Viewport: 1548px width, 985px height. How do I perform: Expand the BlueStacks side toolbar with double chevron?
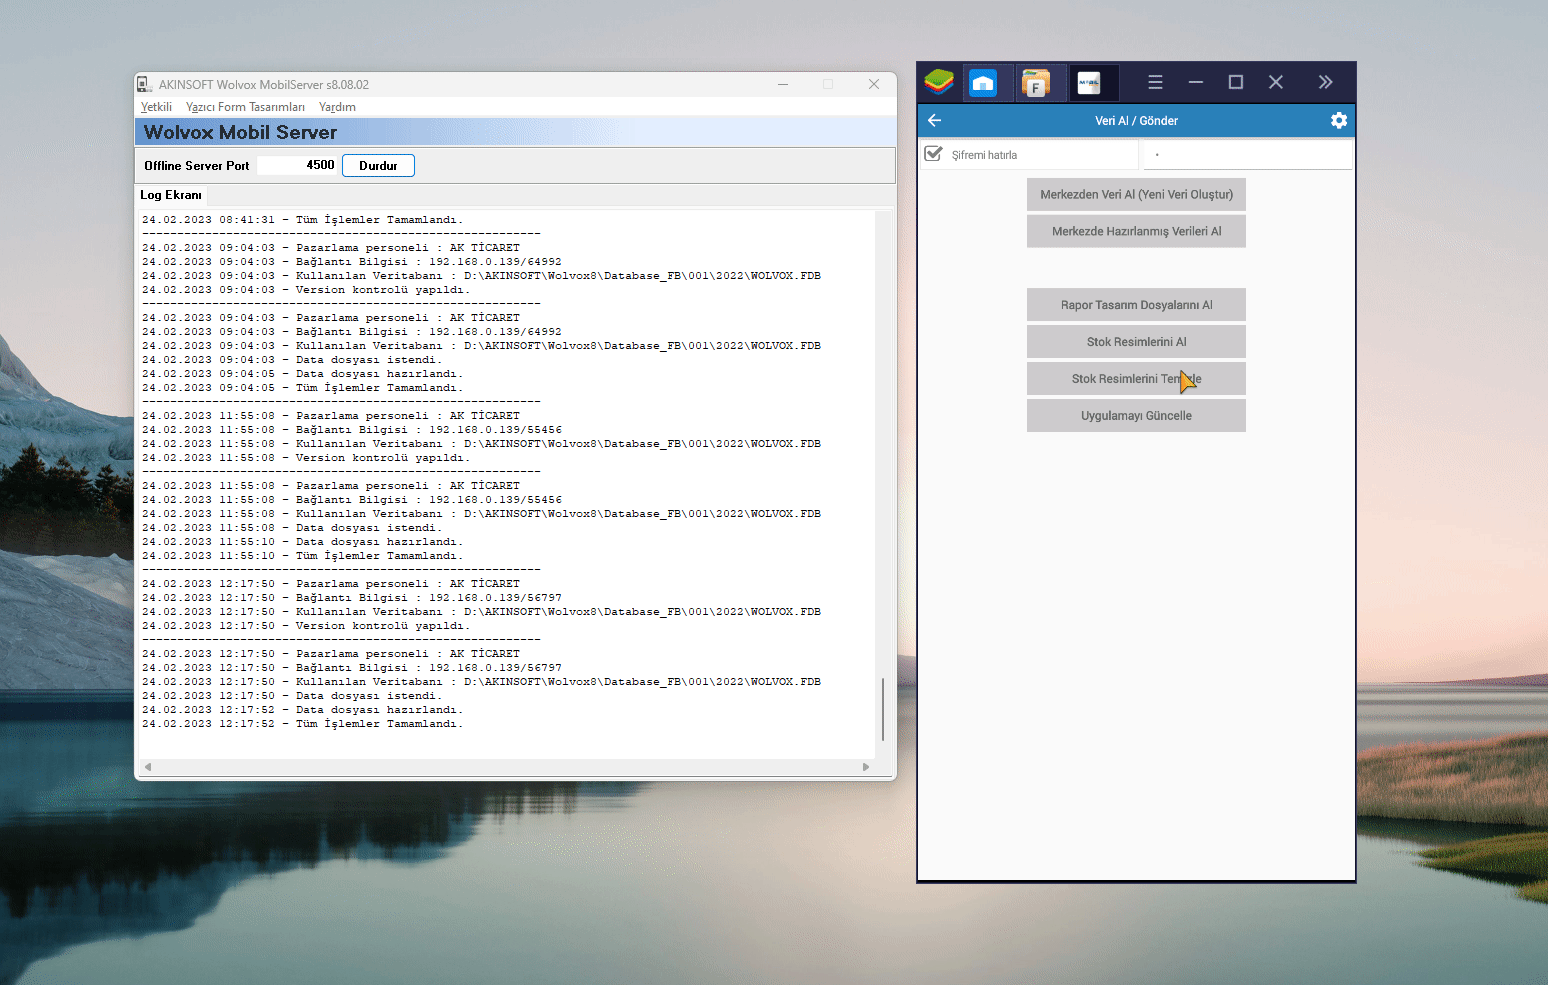[x=1325, y=82]
